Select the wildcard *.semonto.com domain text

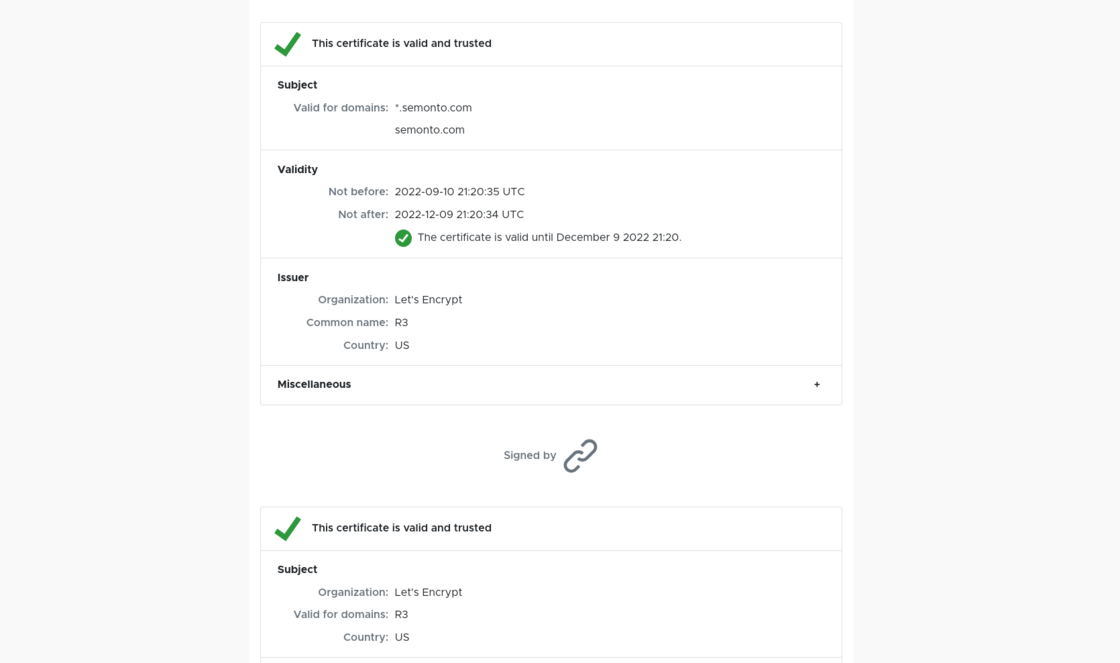(433, 108)
